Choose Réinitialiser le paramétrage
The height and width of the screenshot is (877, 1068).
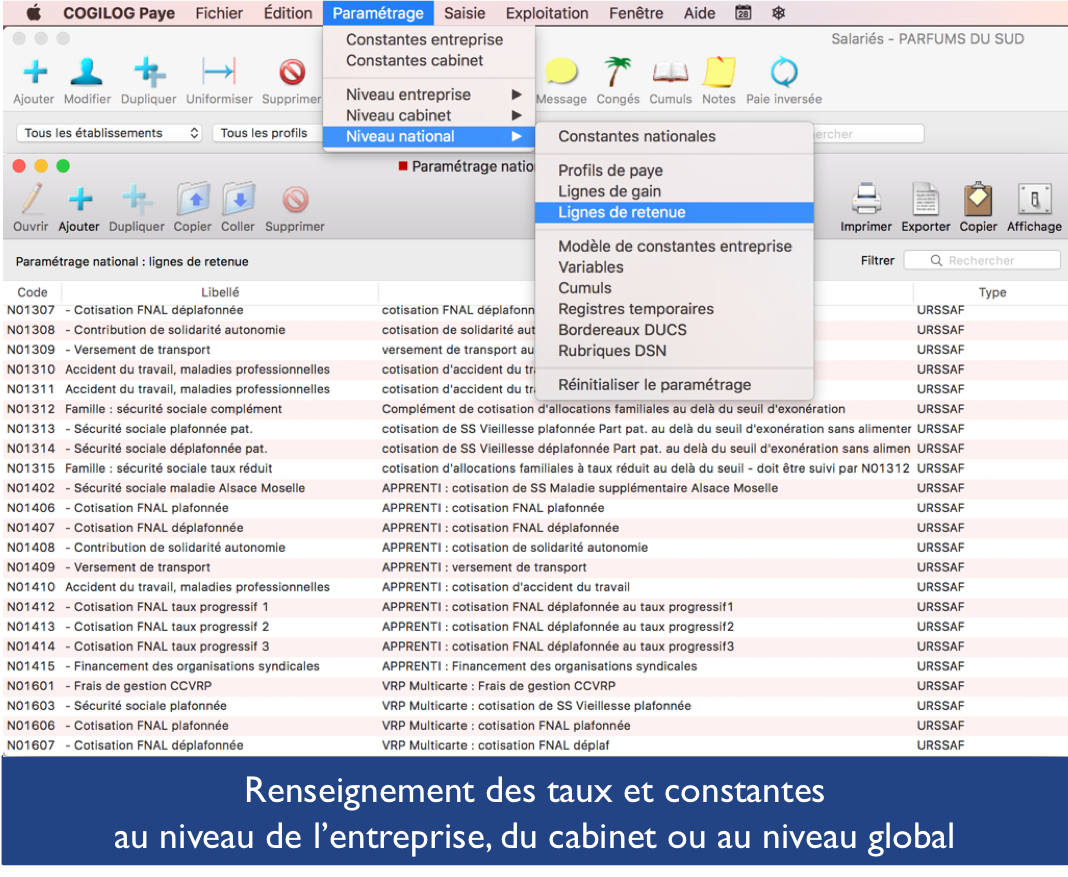[674, 385]
